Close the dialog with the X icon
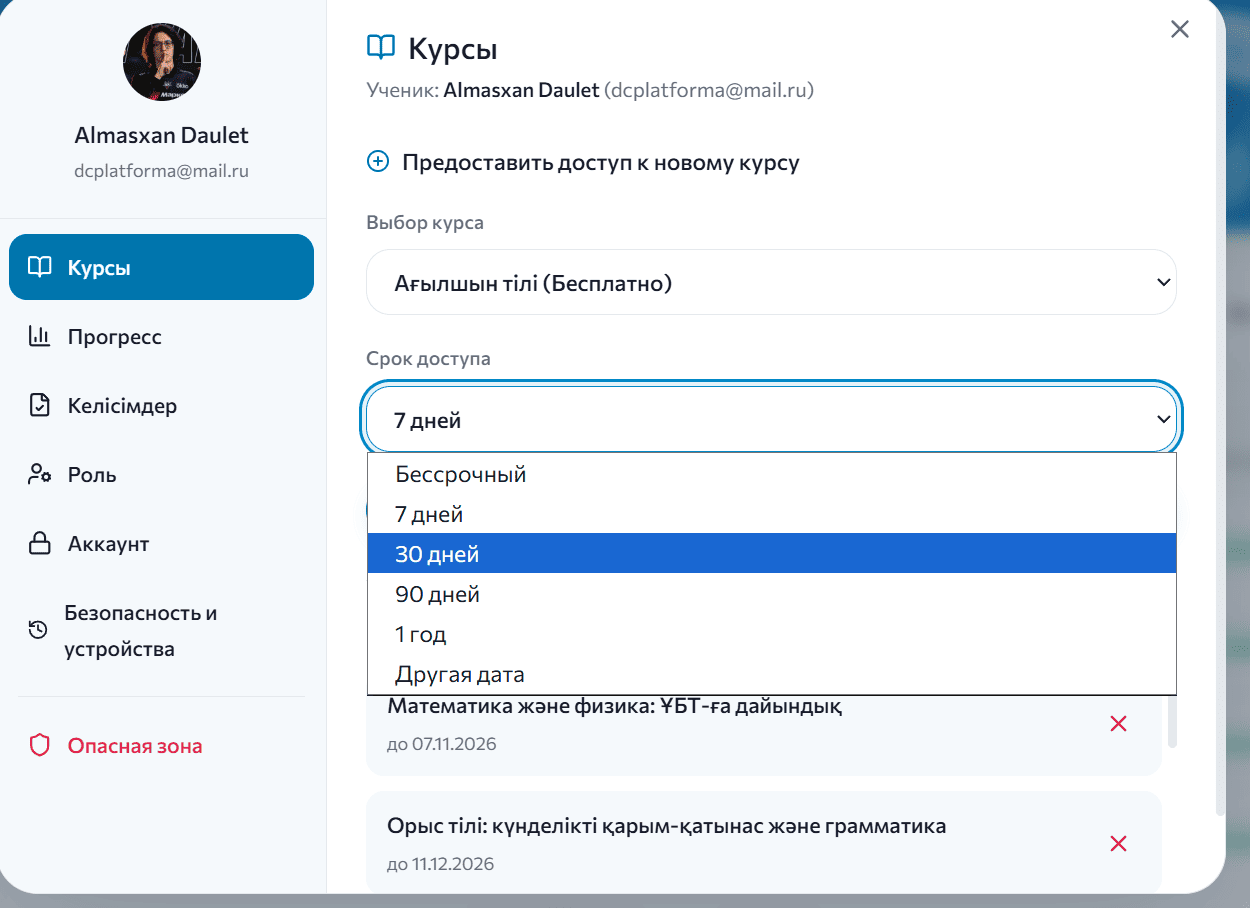Image resolution: width=1250 pixels, height=908 pixels. [1180, 29]
